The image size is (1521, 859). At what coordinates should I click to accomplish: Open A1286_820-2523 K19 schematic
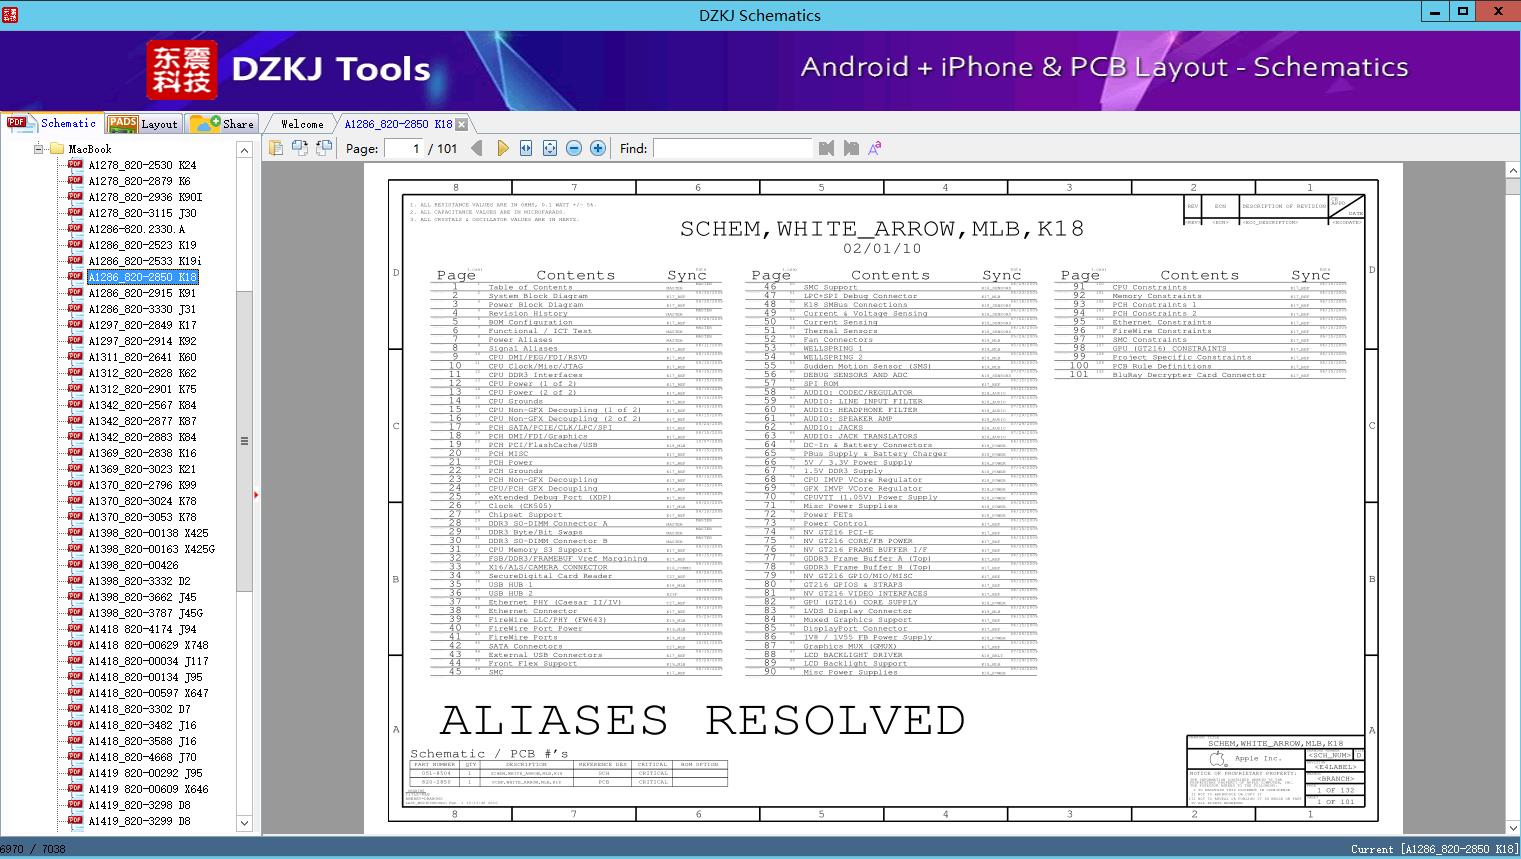tap(142, 245)
